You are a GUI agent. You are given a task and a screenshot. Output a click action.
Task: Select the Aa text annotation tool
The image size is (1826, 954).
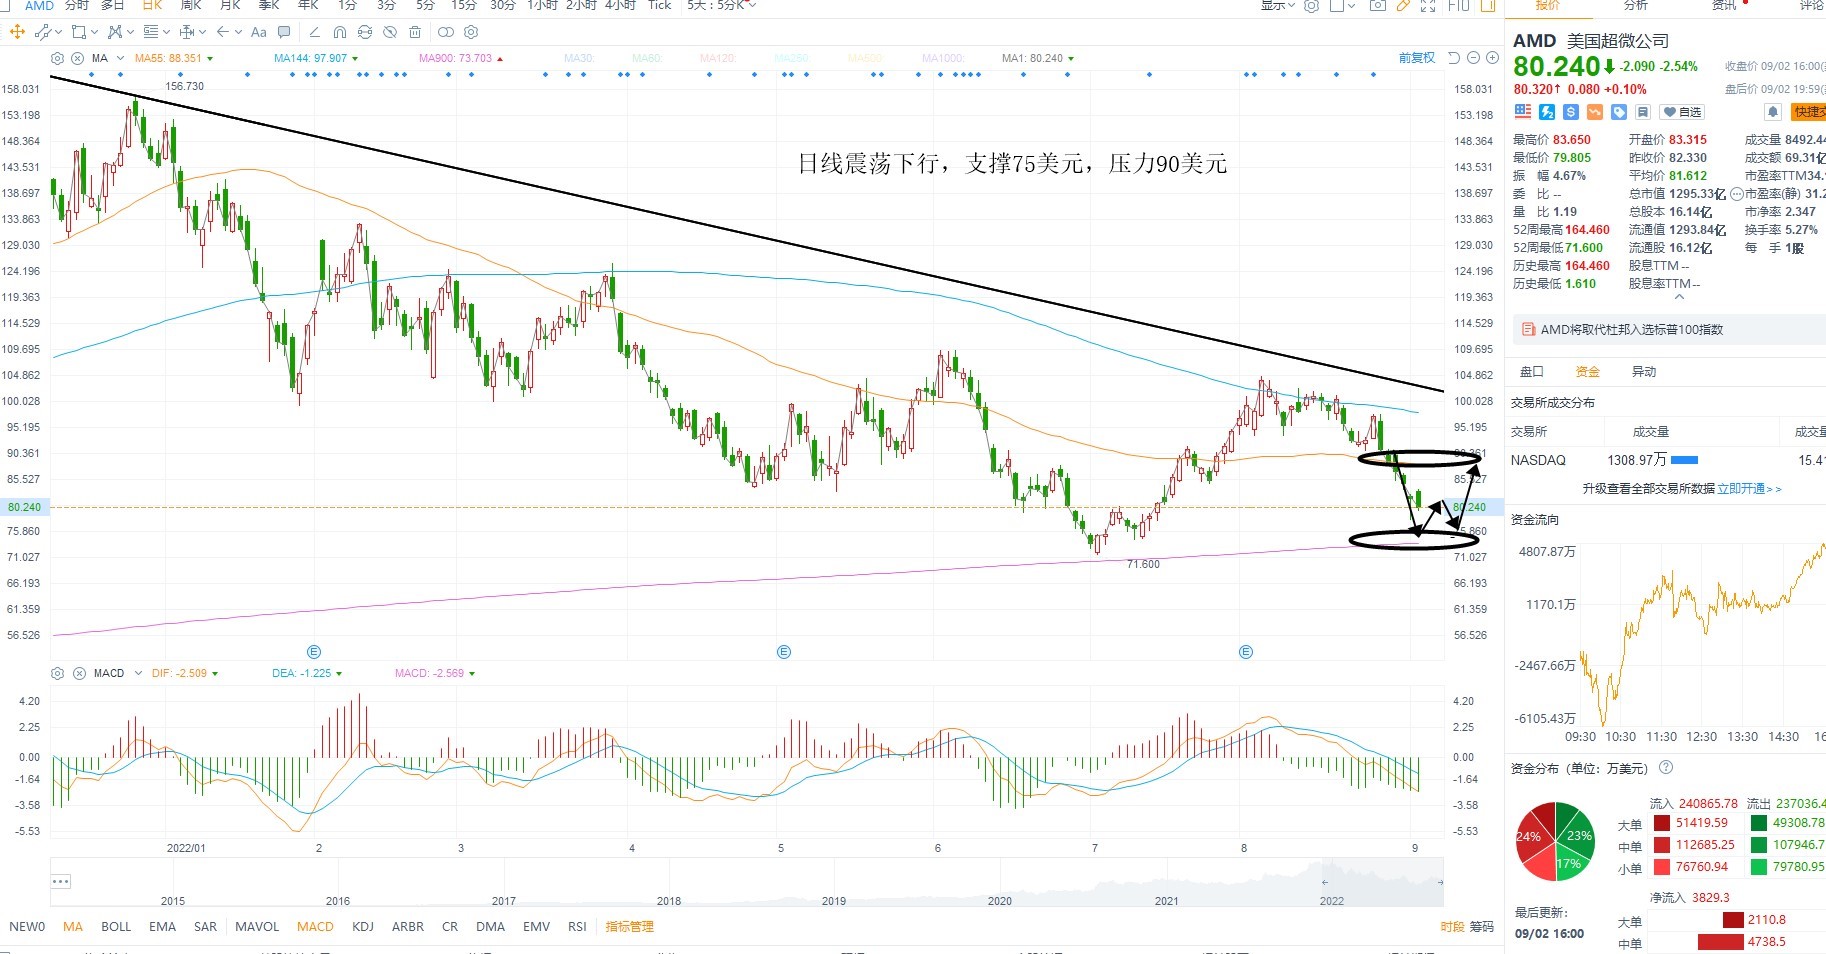click(x=259, y=32)
